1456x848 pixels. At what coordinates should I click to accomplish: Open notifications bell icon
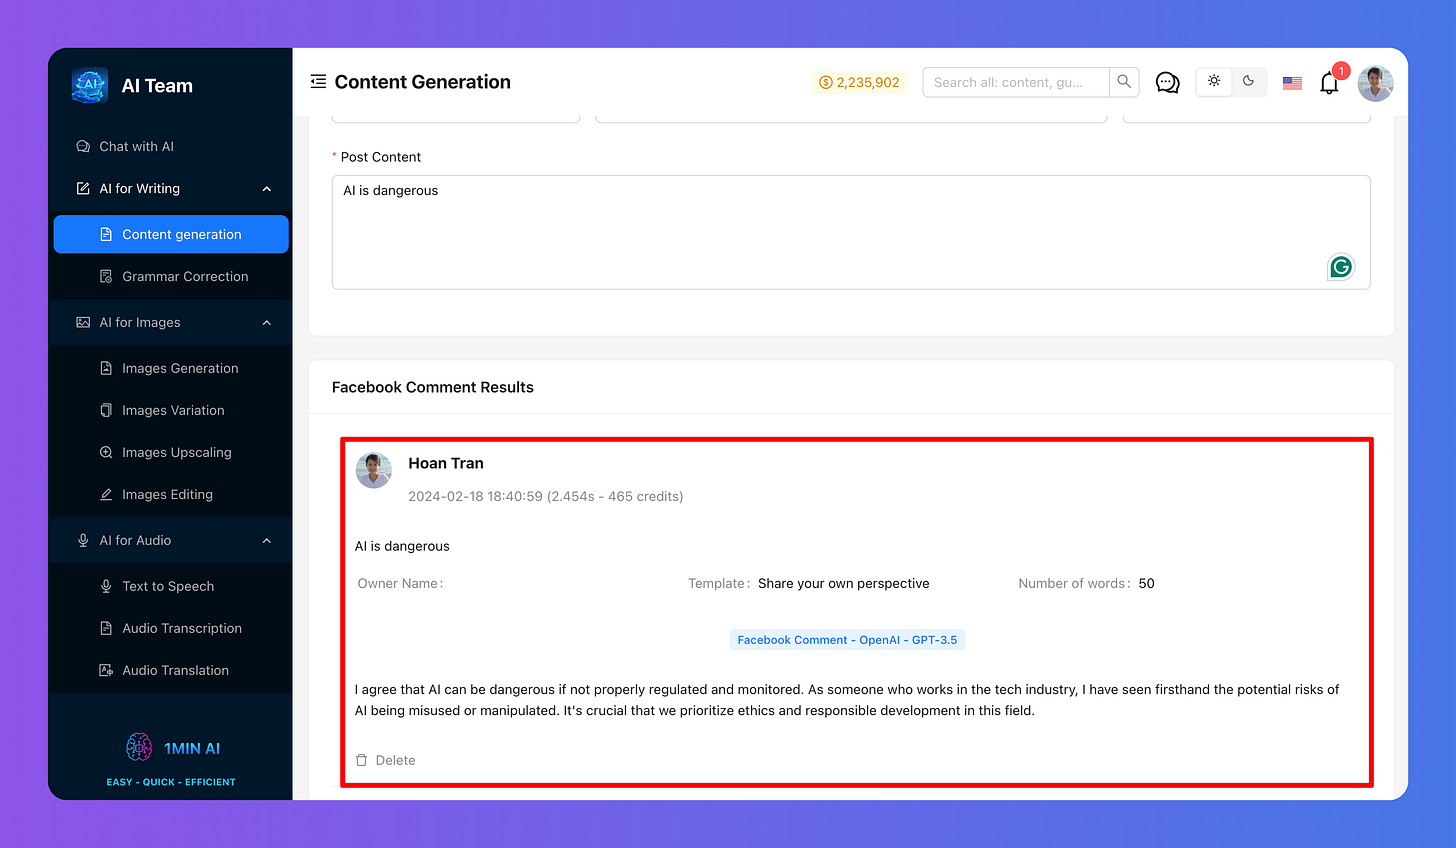pyautogui.click(x=1329, y=83)
